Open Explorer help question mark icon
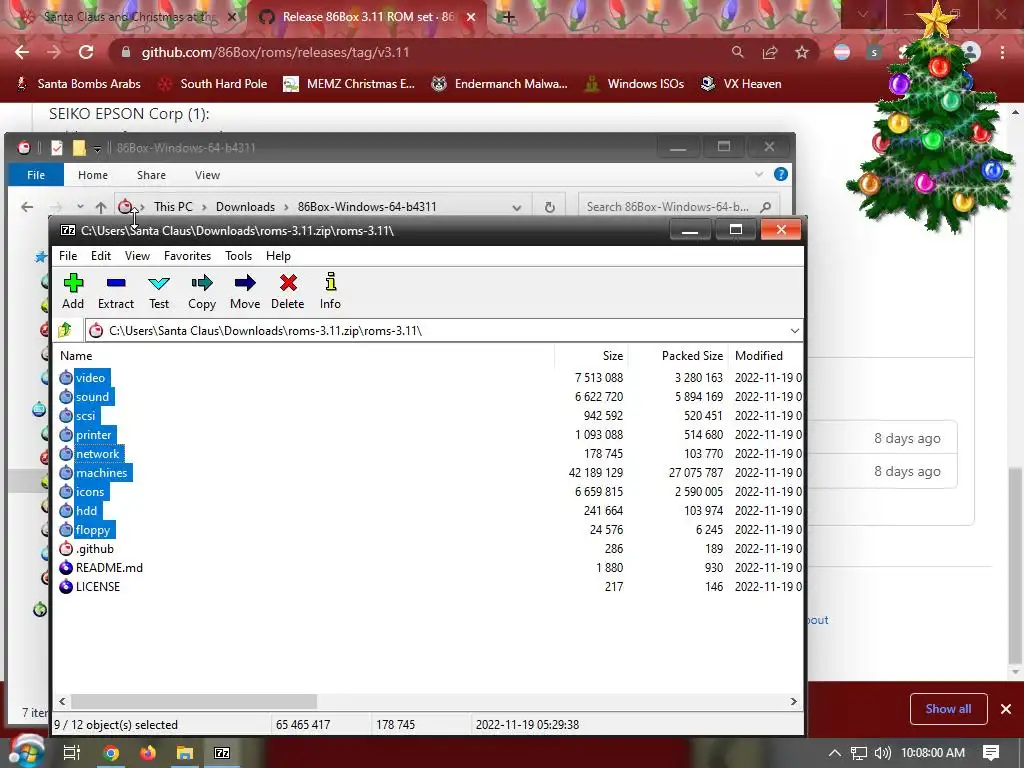 tap(780, 174)
